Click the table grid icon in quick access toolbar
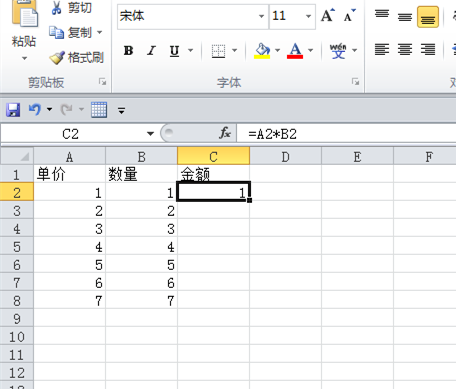 pyautogui.click(x=99, y=110)
